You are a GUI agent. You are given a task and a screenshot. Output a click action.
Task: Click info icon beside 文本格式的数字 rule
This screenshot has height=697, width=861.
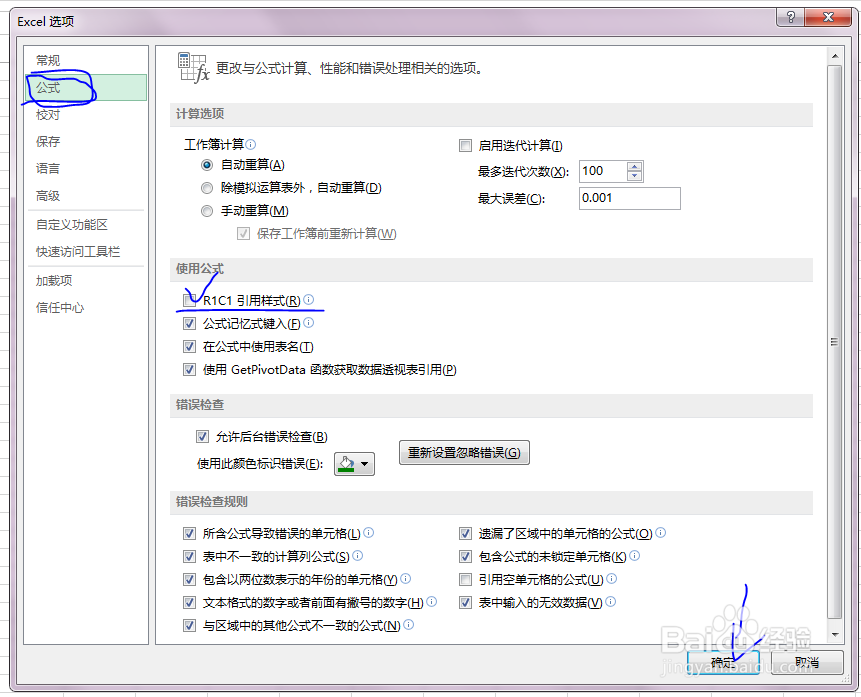pyautogui.click(x=432, y=601)
